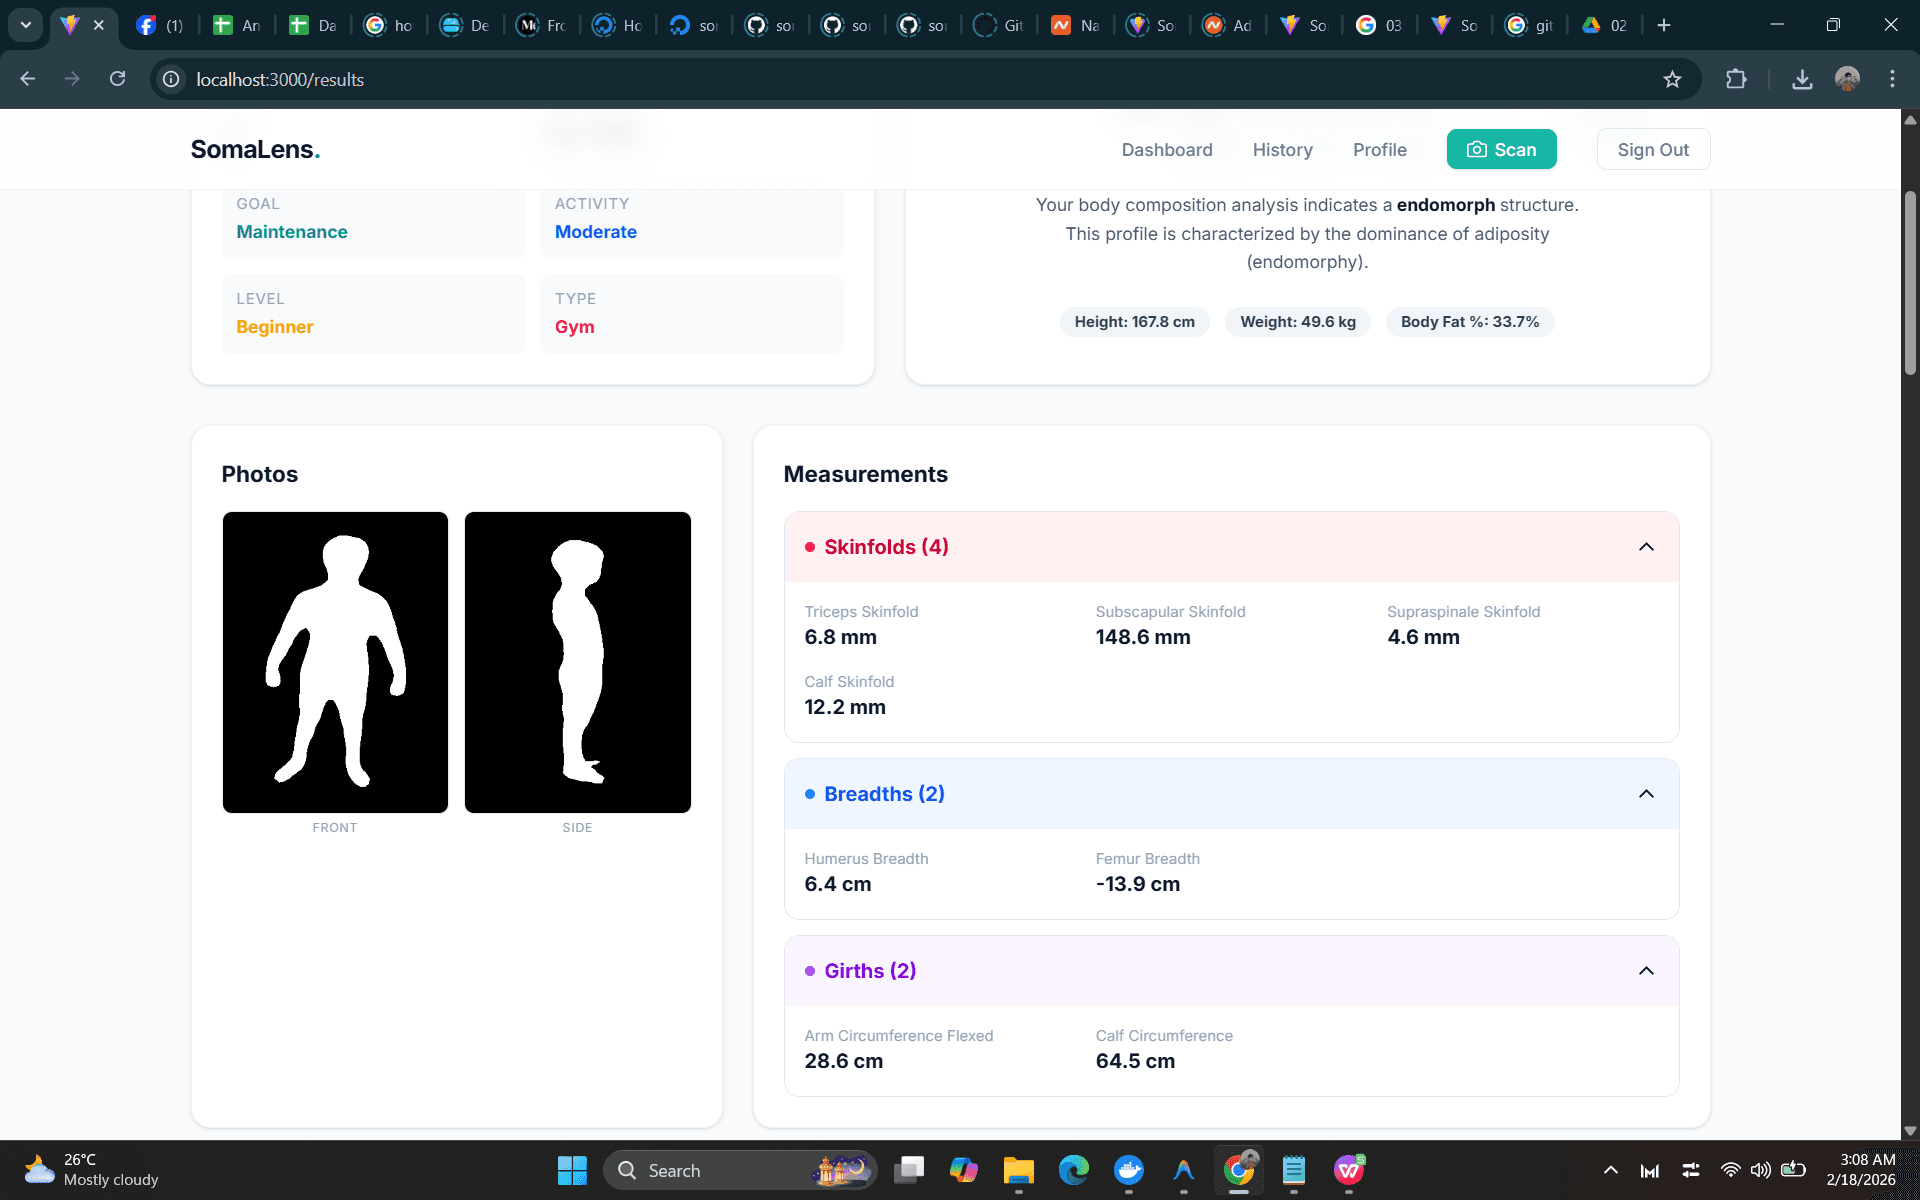Open the Profile nav link
The image size is (1920, 1200).
[x=1379, y=149]
